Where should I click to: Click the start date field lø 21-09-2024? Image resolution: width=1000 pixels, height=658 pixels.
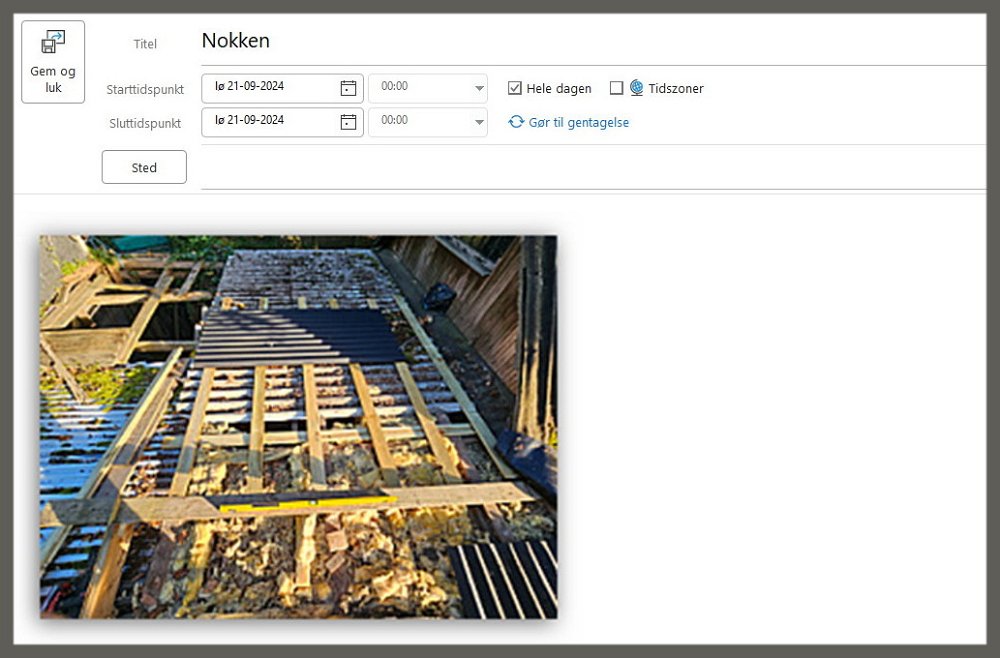(270, 88)
